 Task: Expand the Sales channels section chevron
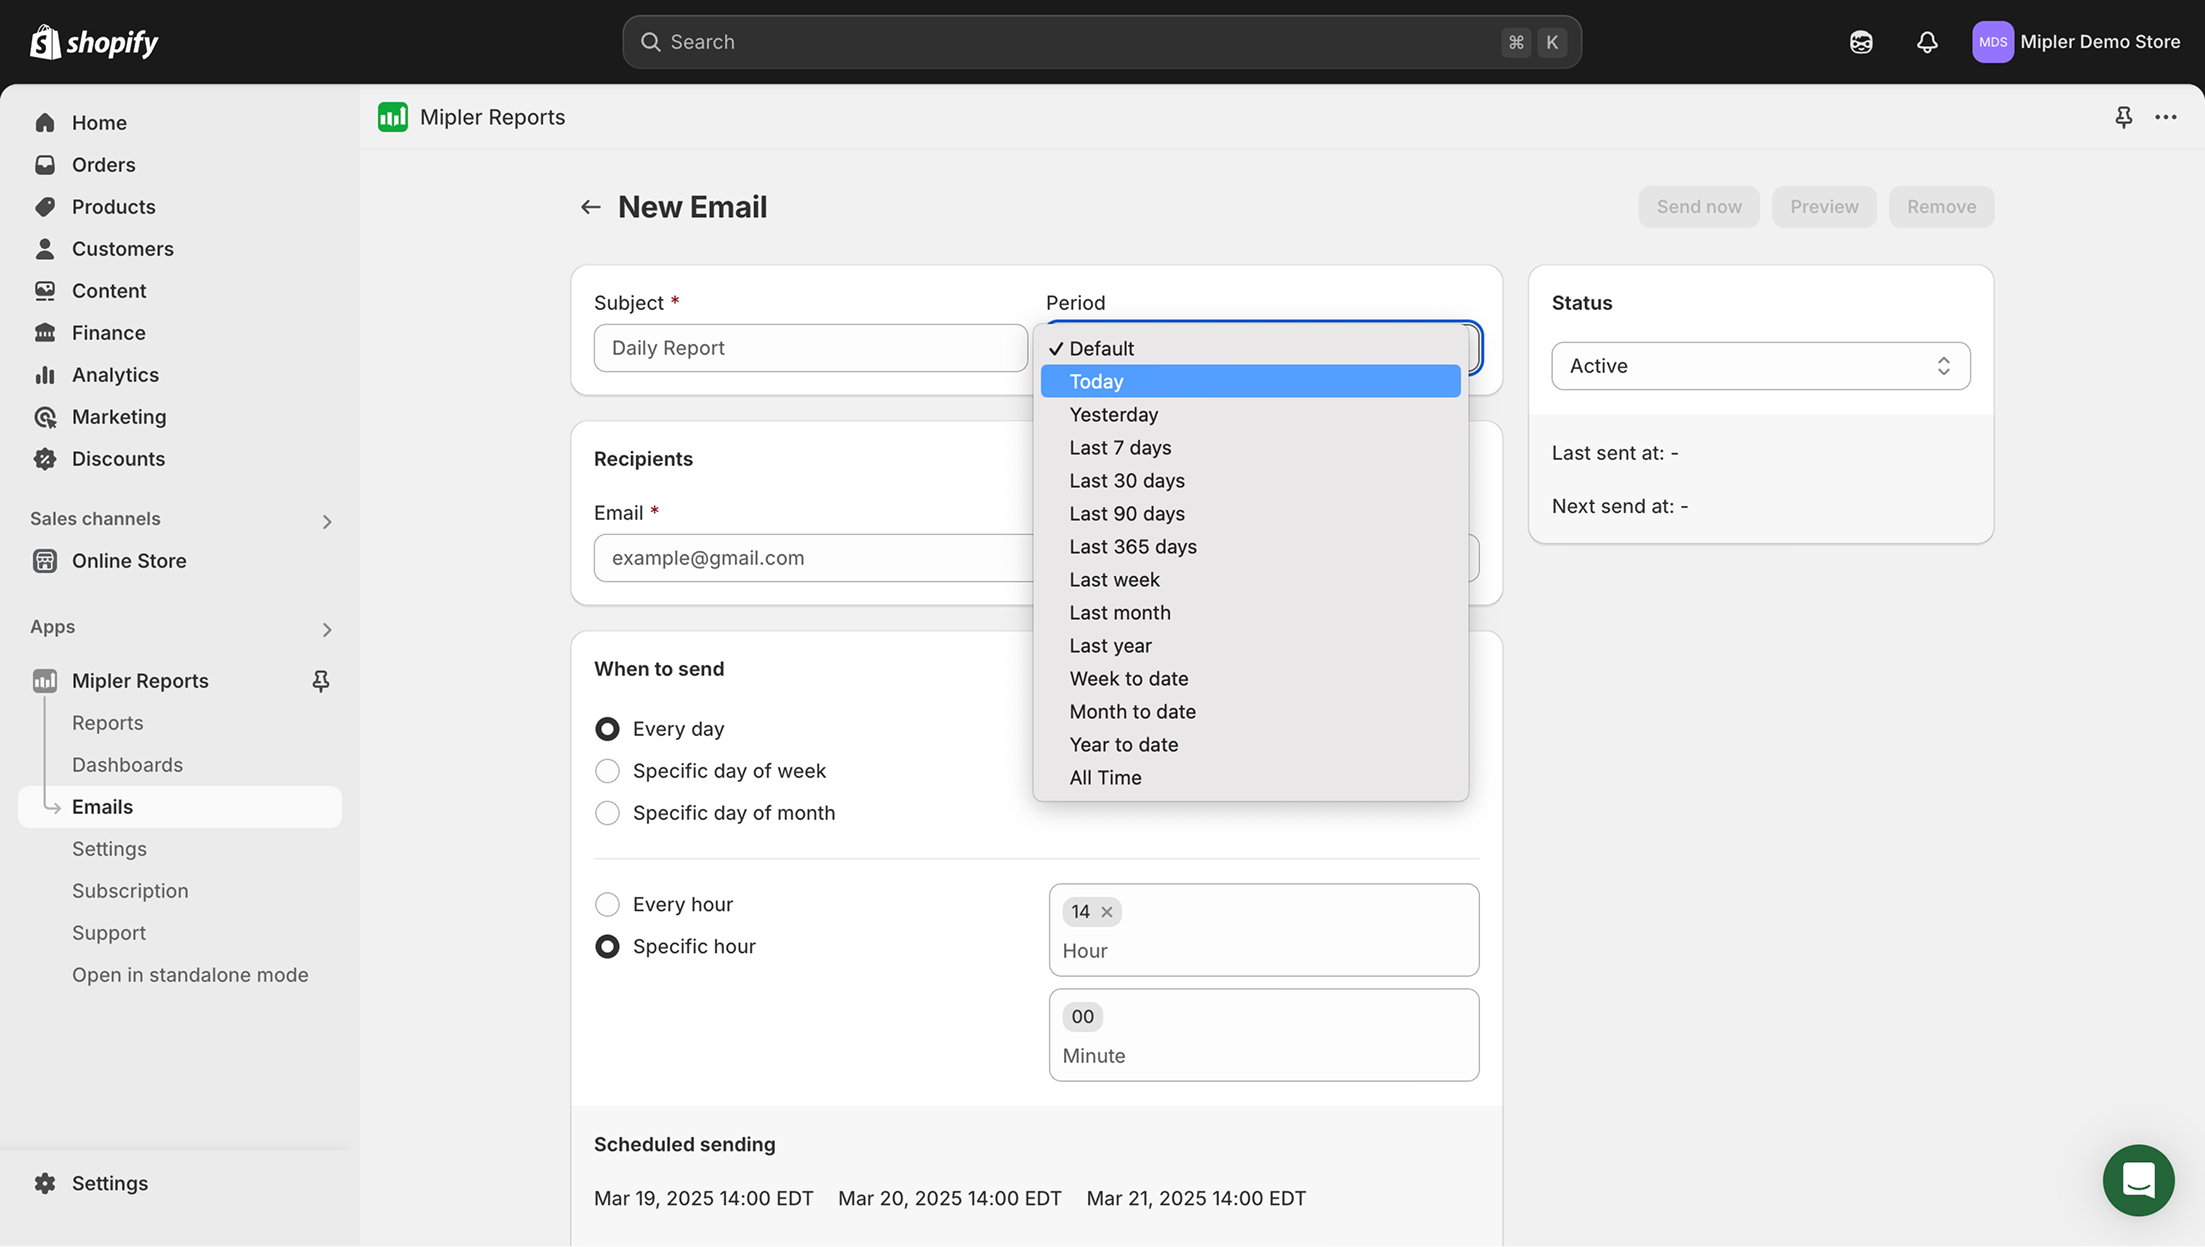(326, 521)
